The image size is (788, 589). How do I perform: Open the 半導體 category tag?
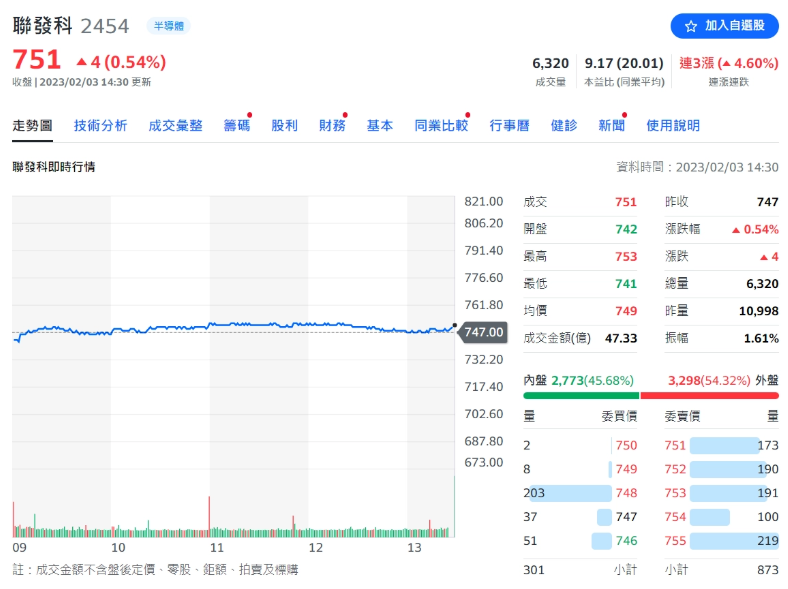coord(168,26)
